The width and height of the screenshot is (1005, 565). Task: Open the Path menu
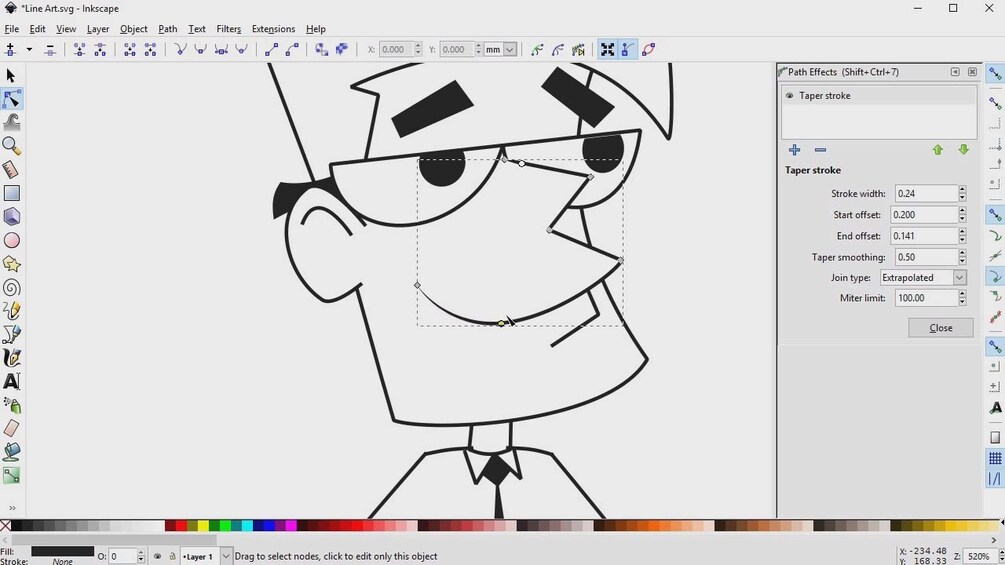tap(167, 29)
